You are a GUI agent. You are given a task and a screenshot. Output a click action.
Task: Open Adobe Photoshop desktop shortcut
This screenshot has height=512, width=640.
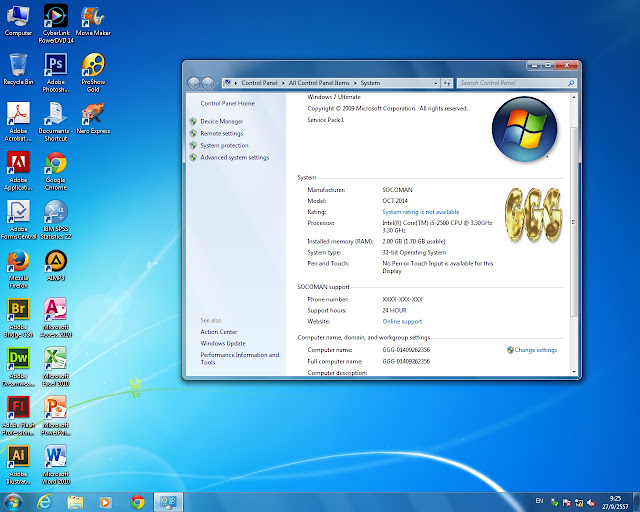click(56, 72)
